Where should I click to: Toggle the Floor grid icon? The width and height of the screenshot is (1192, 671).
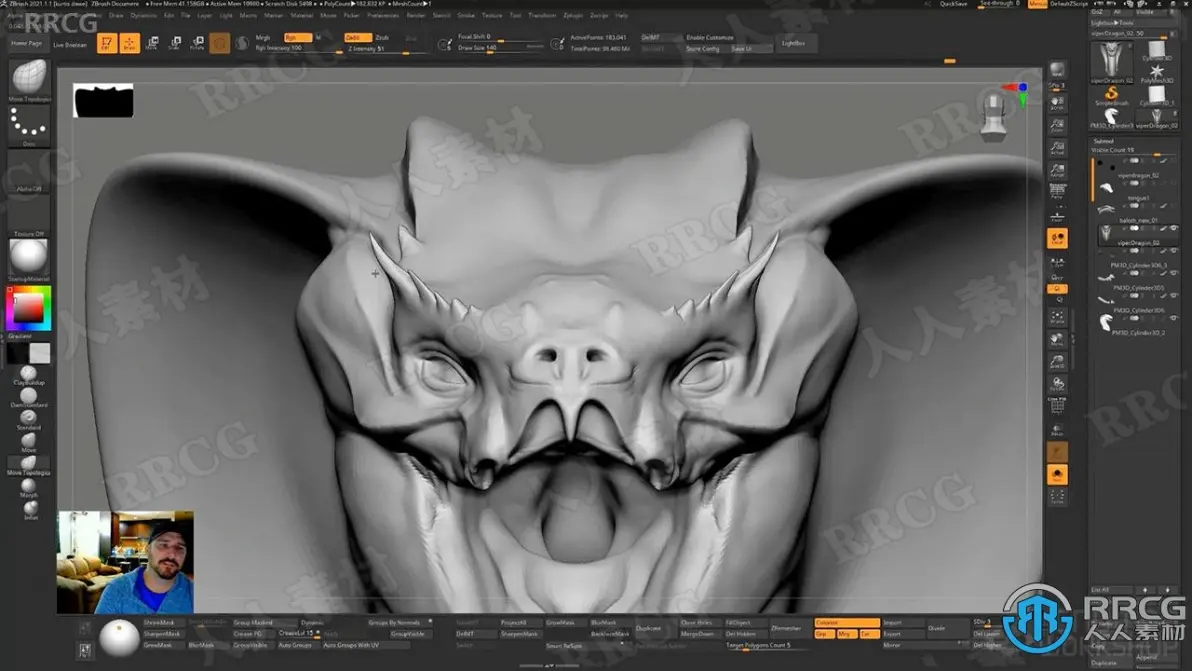[1057, 216]
